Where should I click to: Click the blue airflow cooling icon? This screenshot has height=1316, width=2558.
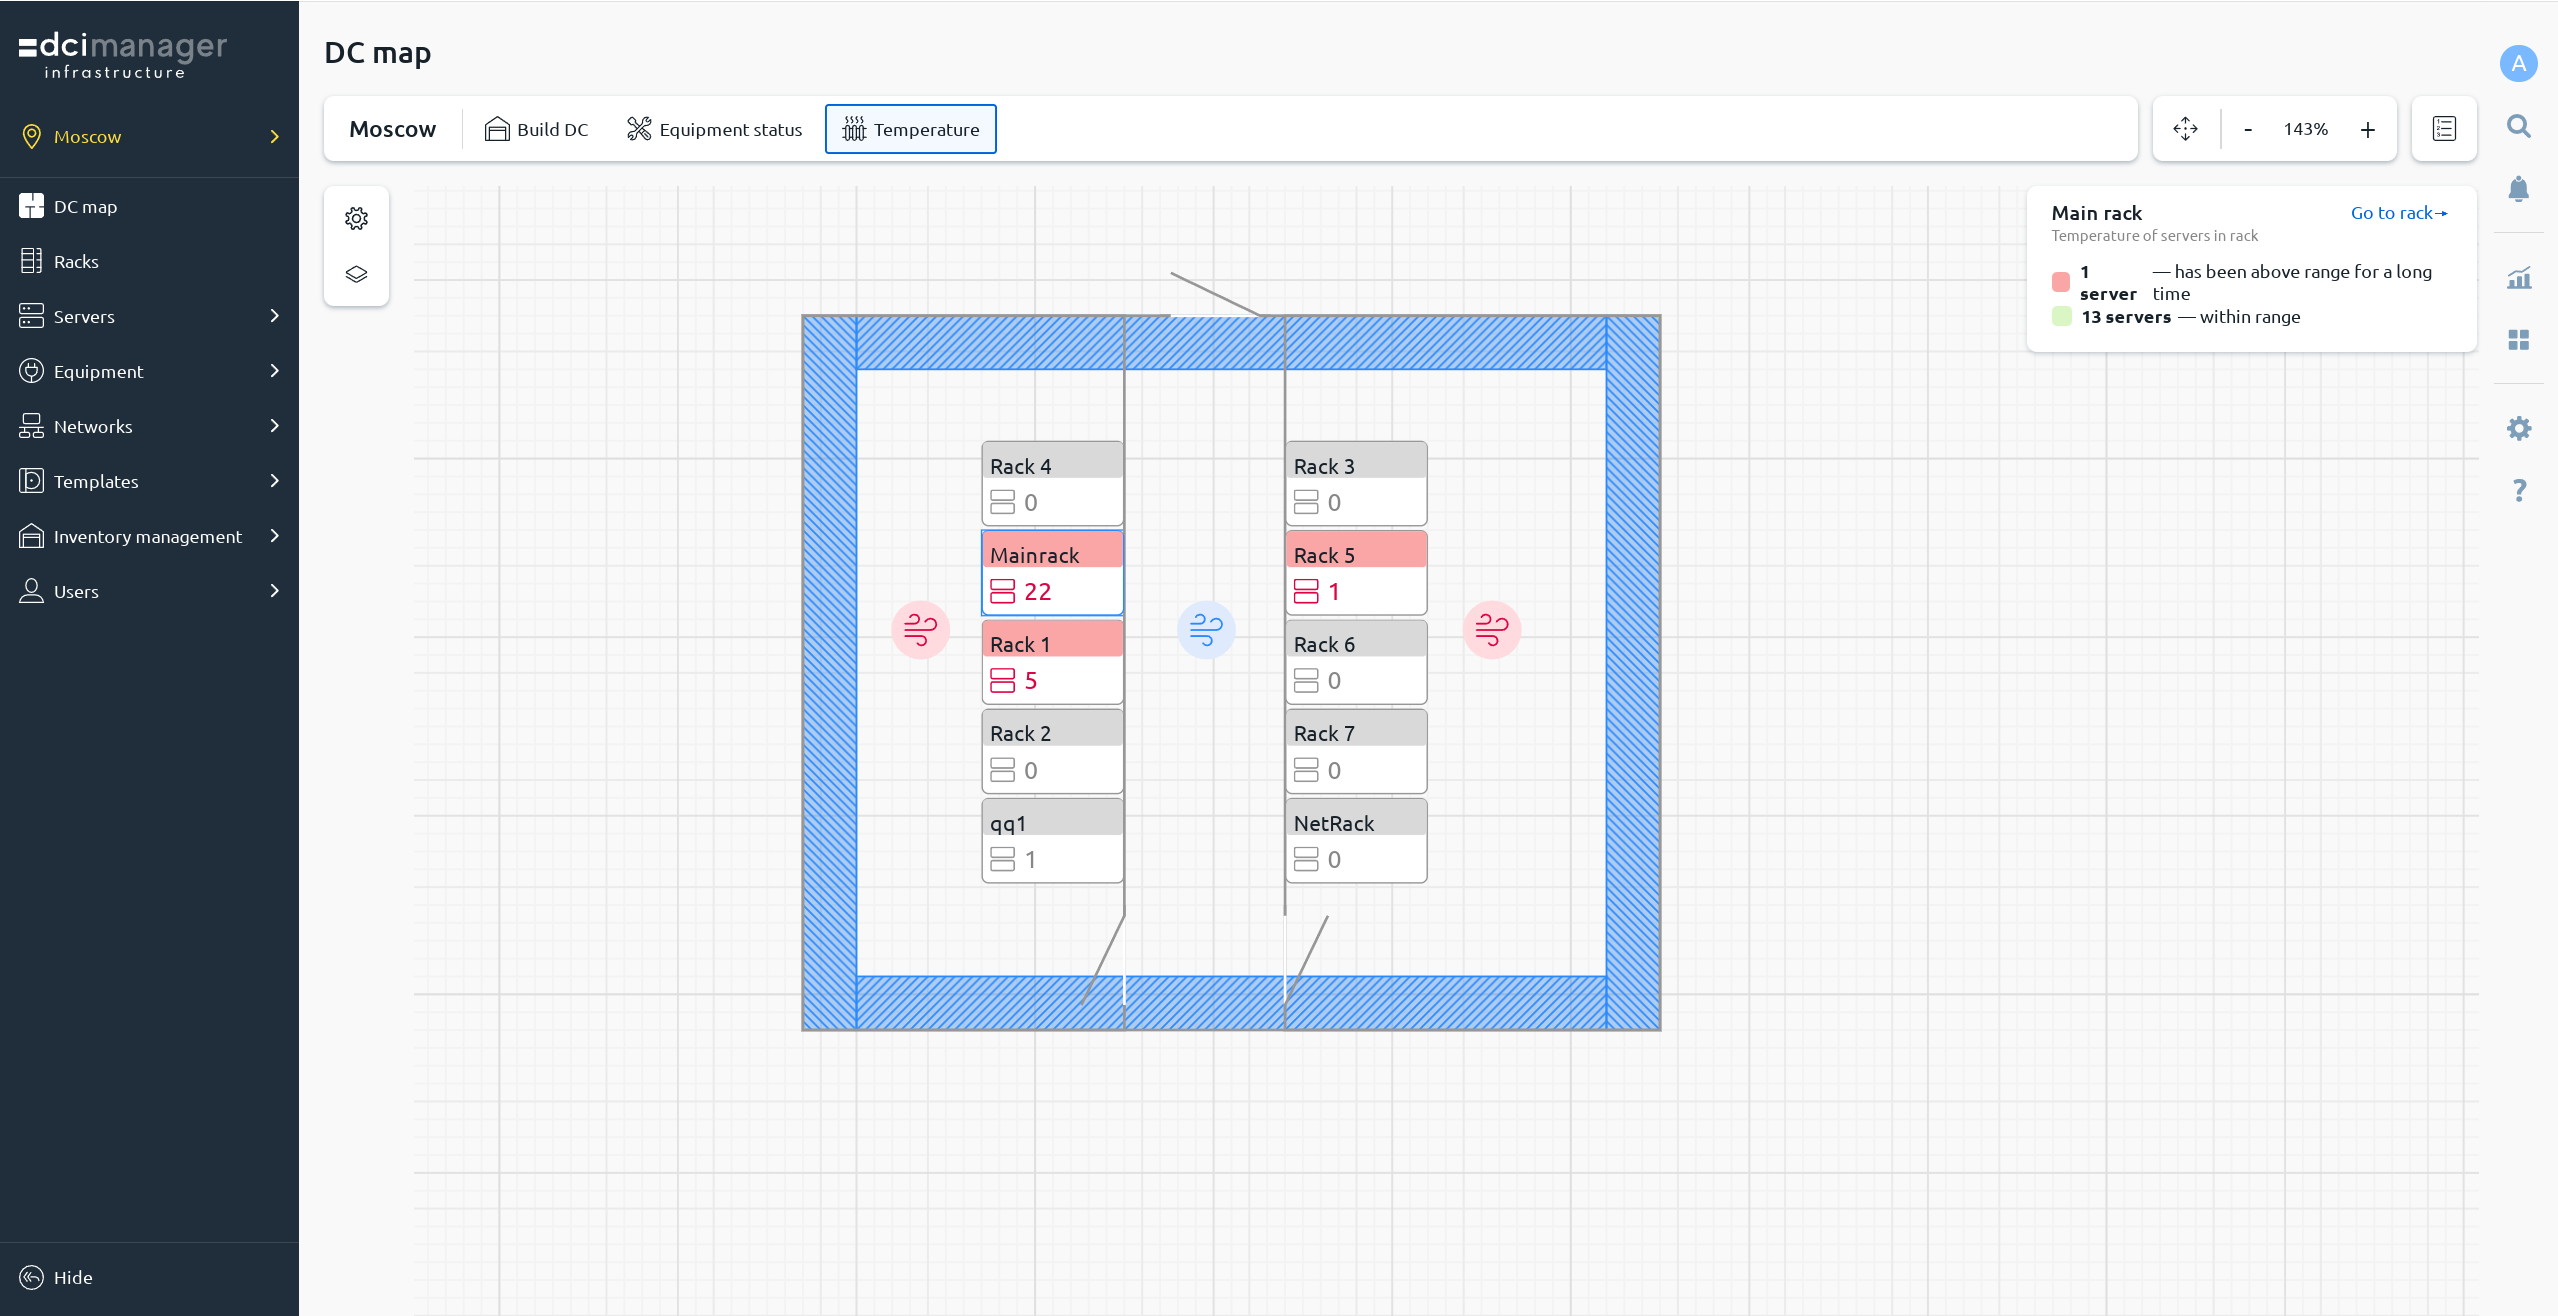tap(1206, 630)
